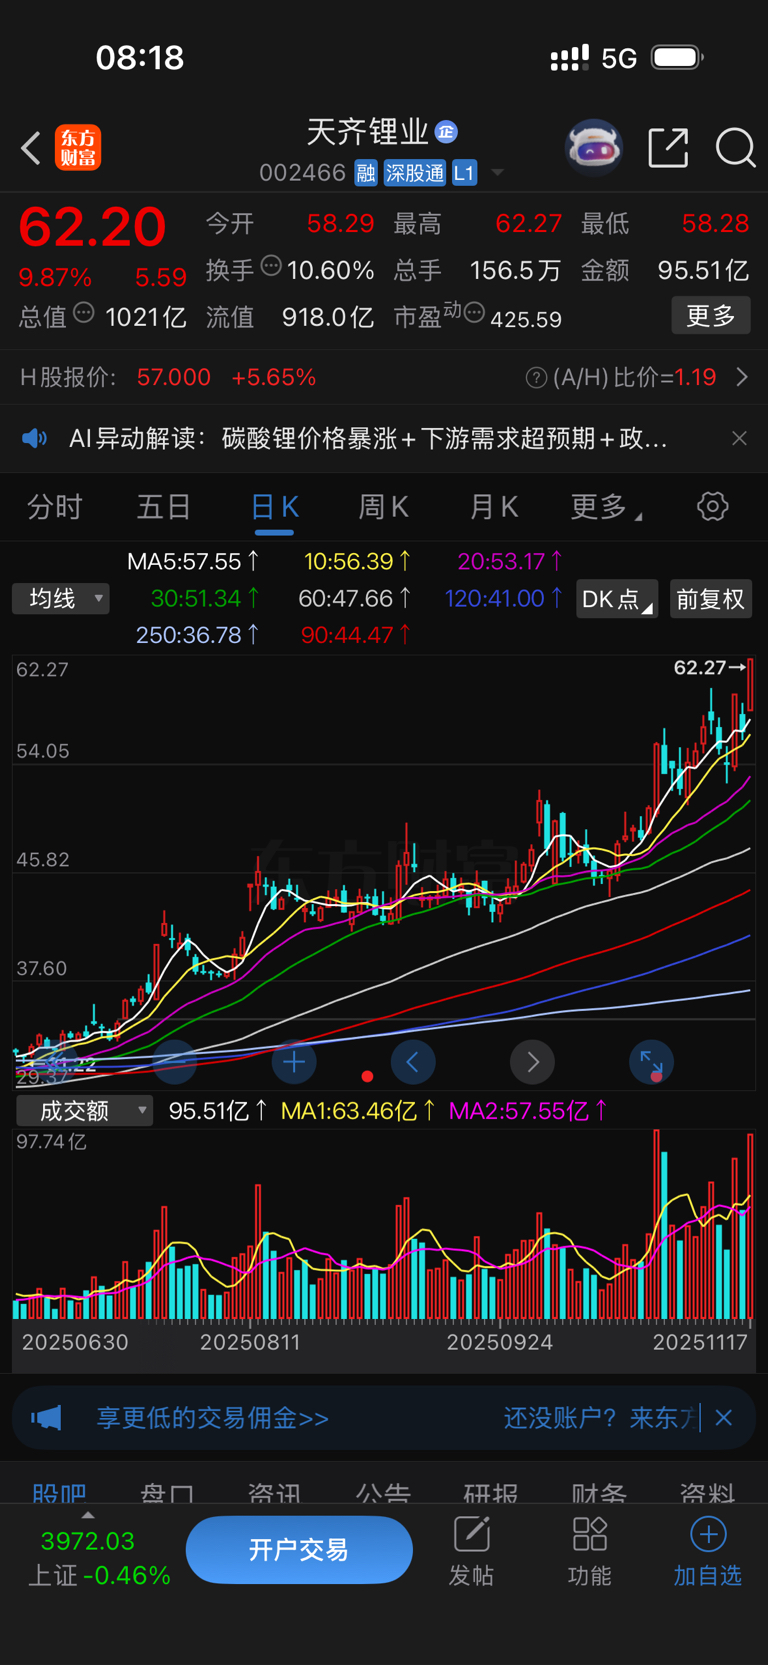
Task: Select the 日K chart tab
Action: pyautogui.click(x=275, y=507)
